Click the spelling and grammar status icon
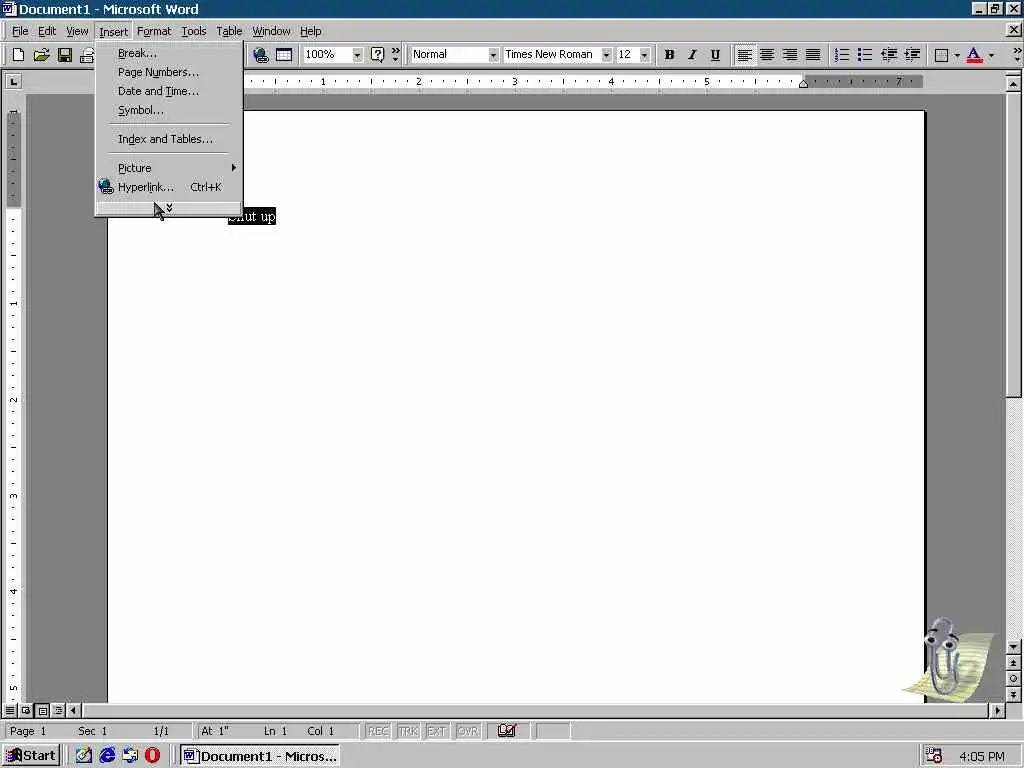1024x768 pixels. [x=507, y=731]
